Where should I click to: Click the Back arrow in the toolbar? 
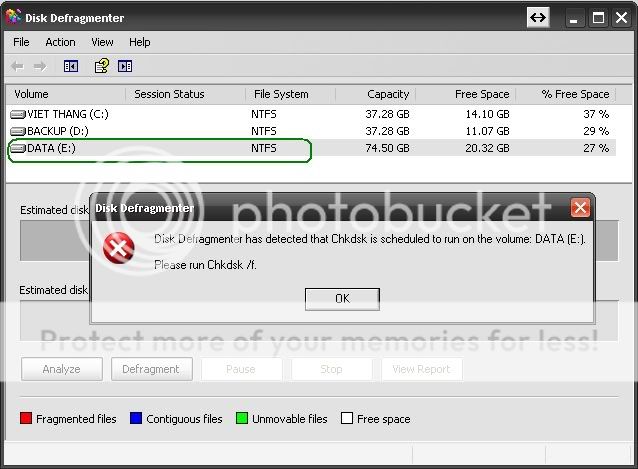tap(17, 66)
